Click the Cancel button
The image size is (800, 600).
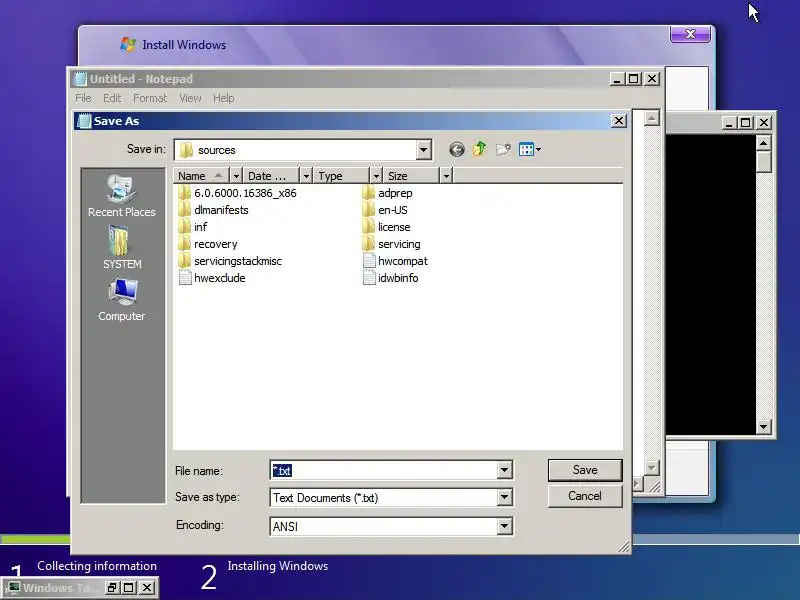pyautogui.click(x=585, y=496)
